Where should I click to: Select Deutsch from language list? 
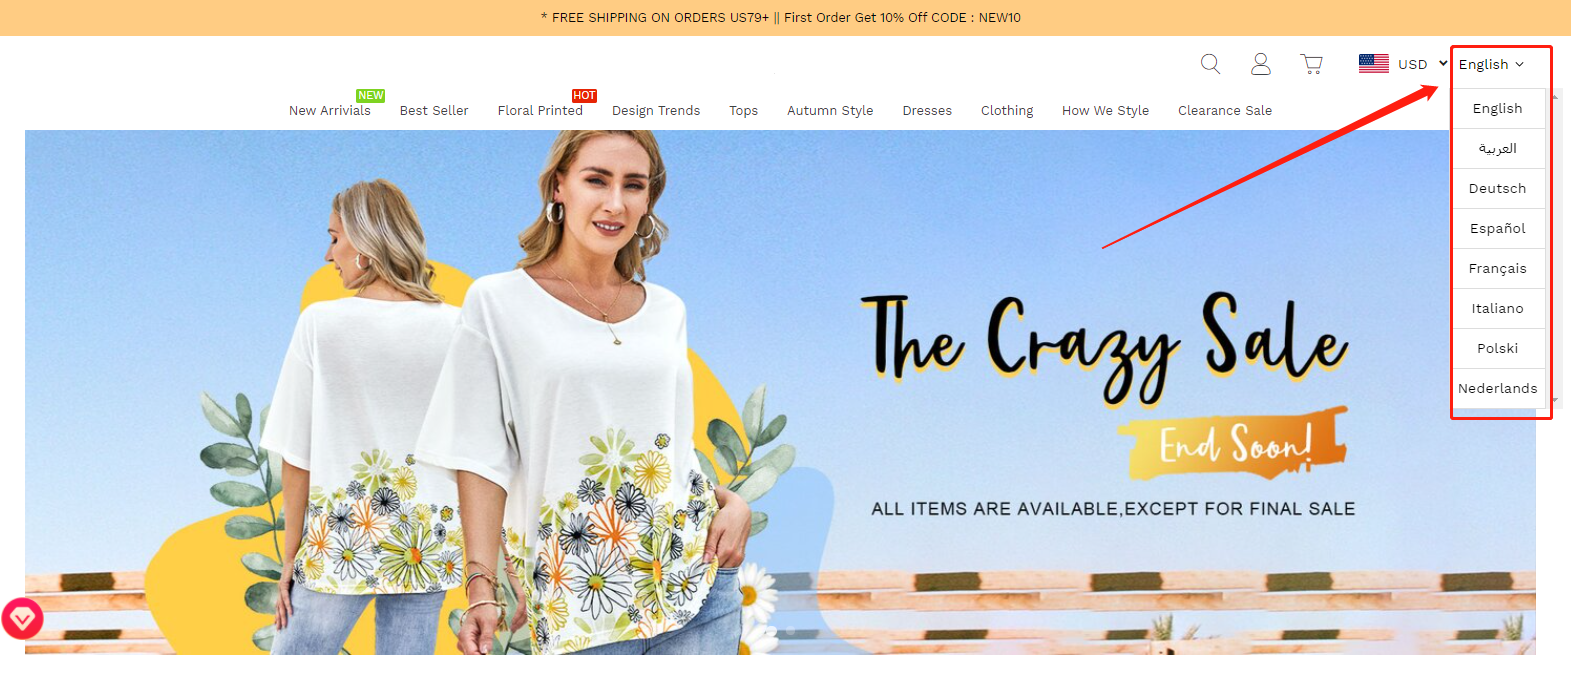[x=1497, y=188]
